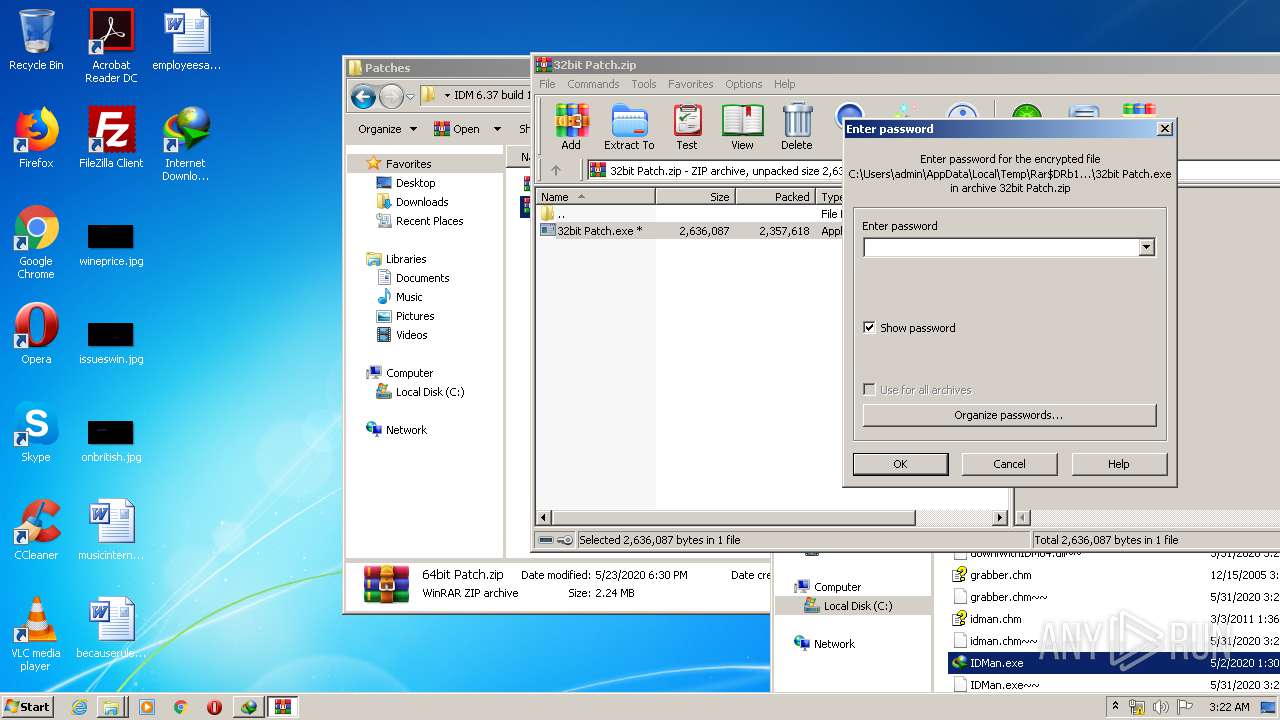Sort by the Name column header
The width and height of the screenshot is (1280, 720).
(x=596, y=197)
